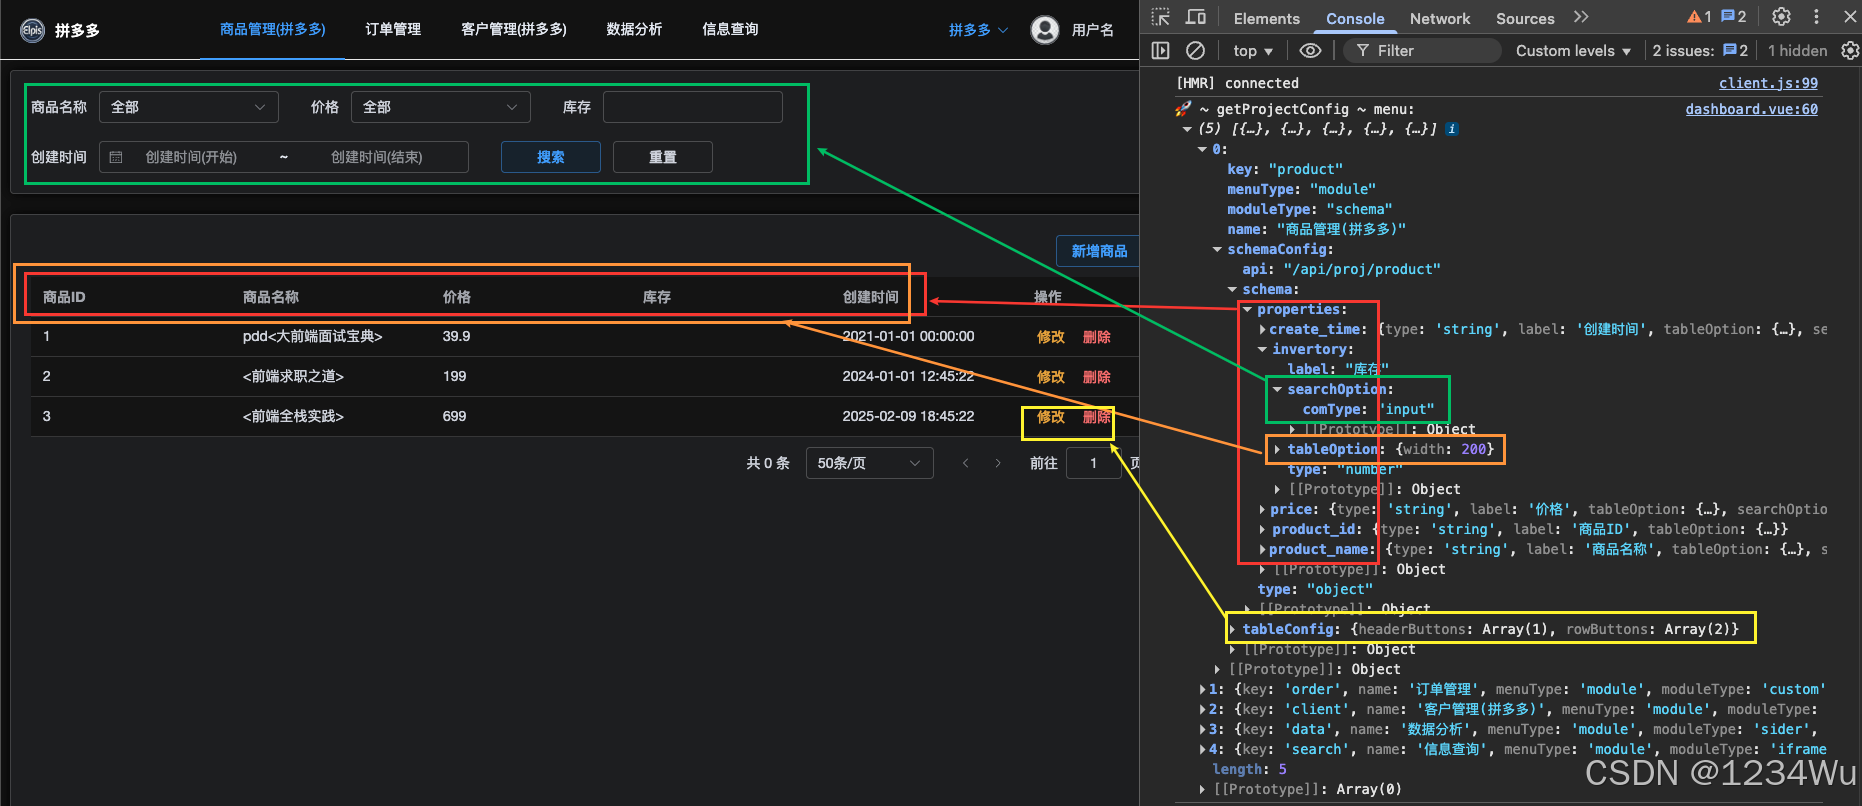Click the 用户名 text in header
This screenshot has width=1862, height=806.
pyautogui.click(x=1092, y=30)
